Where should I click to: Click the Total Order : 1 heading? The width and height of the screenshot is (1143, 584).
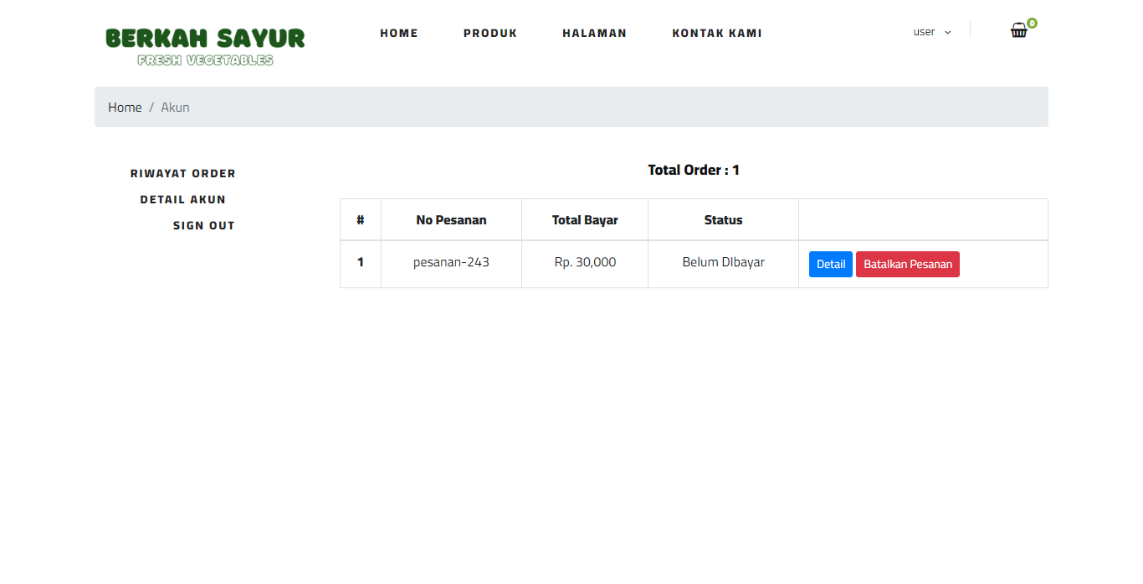693,170
